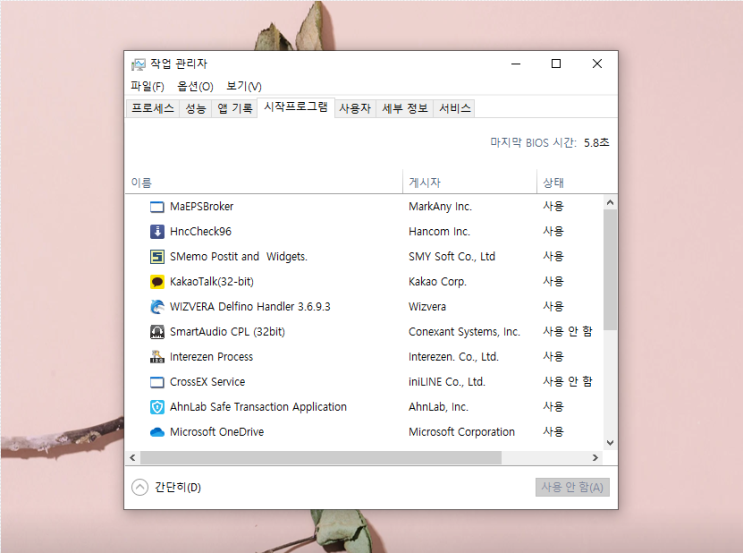
Task: Click CrossEX Service's 사용 안 함 status
Action: 568,381
